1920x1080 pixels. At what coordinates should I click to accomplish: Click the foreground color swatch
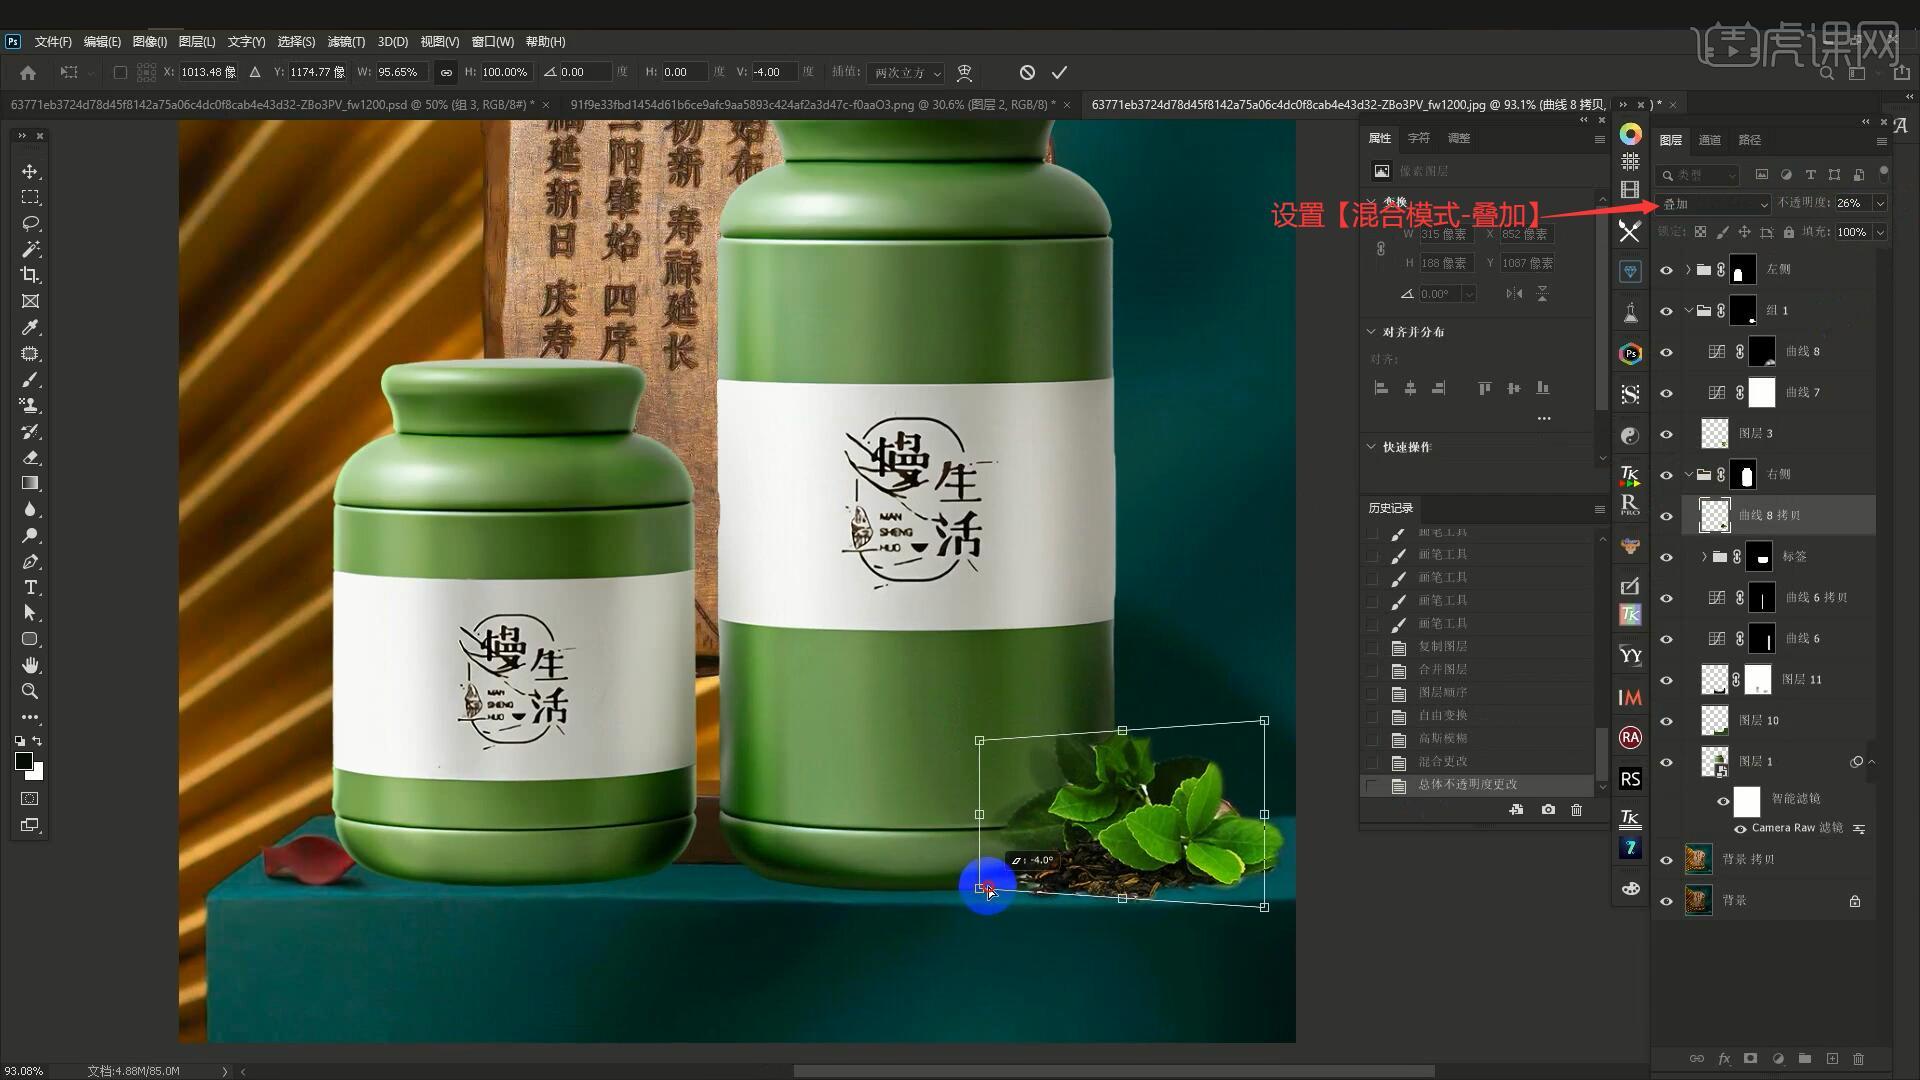click(24, 762)
